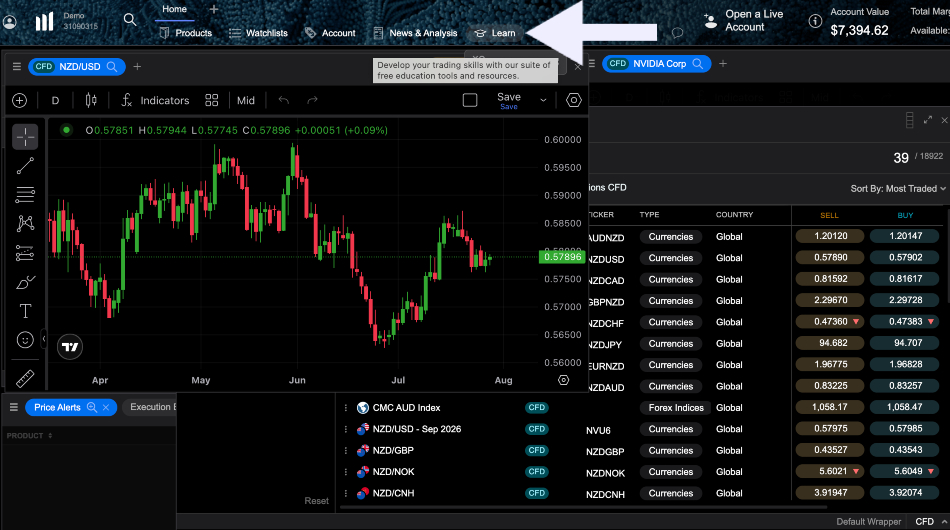Click NZDUSD buy price 0.57902

tap(905, 257)
